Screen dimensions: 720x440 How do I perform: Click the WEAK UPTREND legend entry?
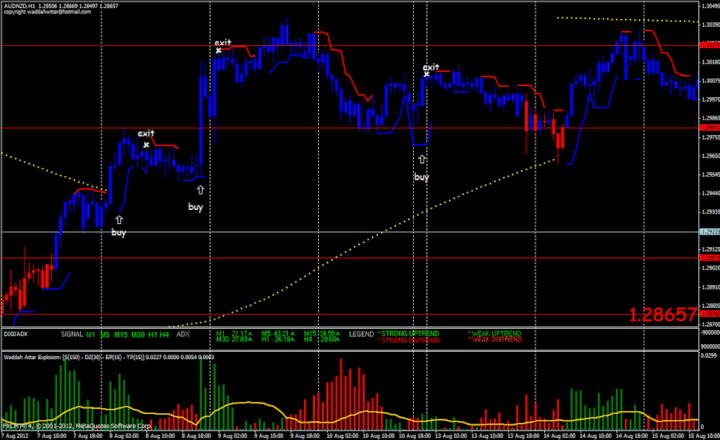point(495,333)
